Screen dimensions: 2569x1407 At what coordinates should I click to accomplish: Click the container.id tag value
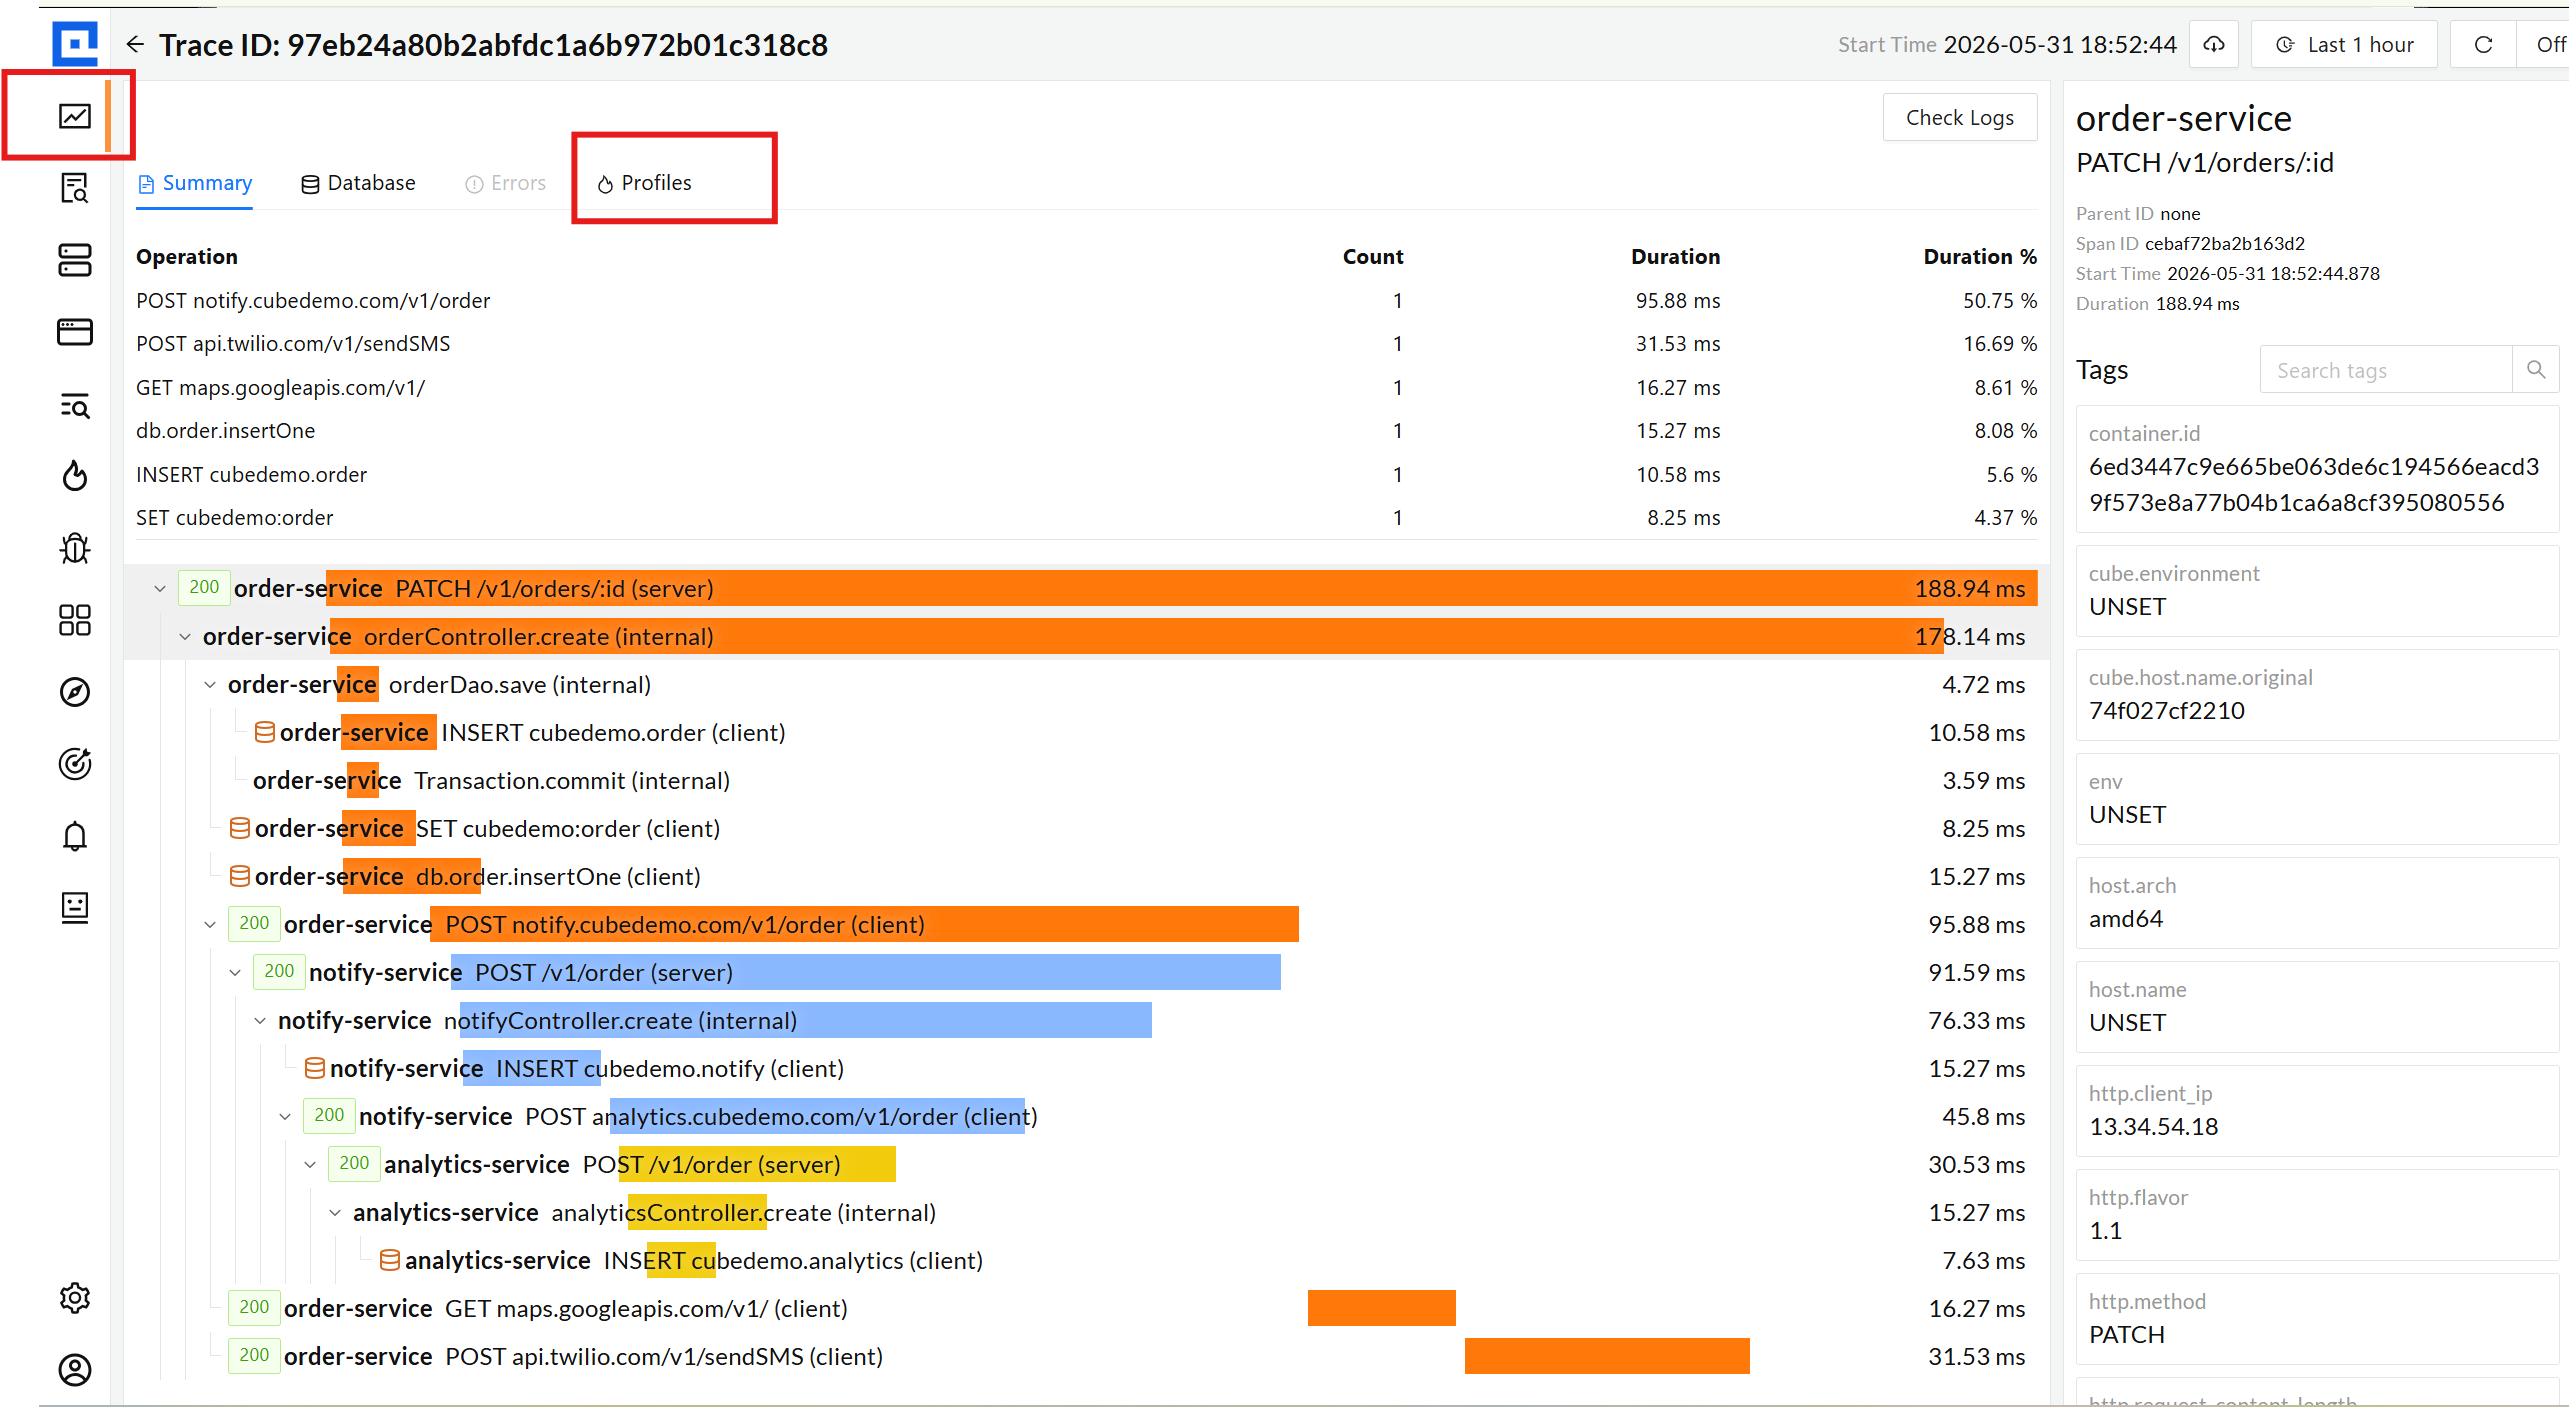pos(2313,485)
